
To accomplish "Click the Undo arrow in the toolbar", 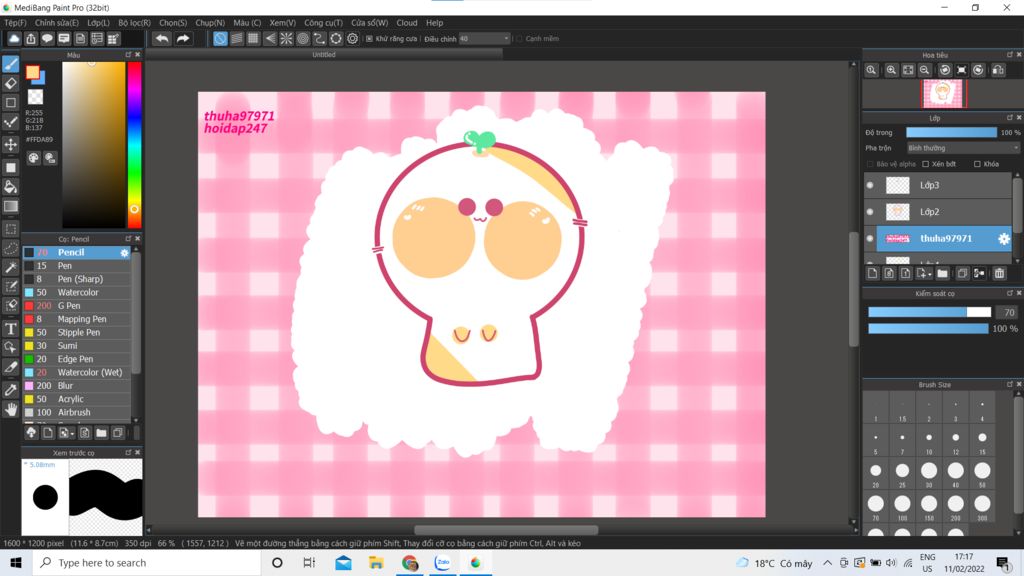I will [161, 39].
